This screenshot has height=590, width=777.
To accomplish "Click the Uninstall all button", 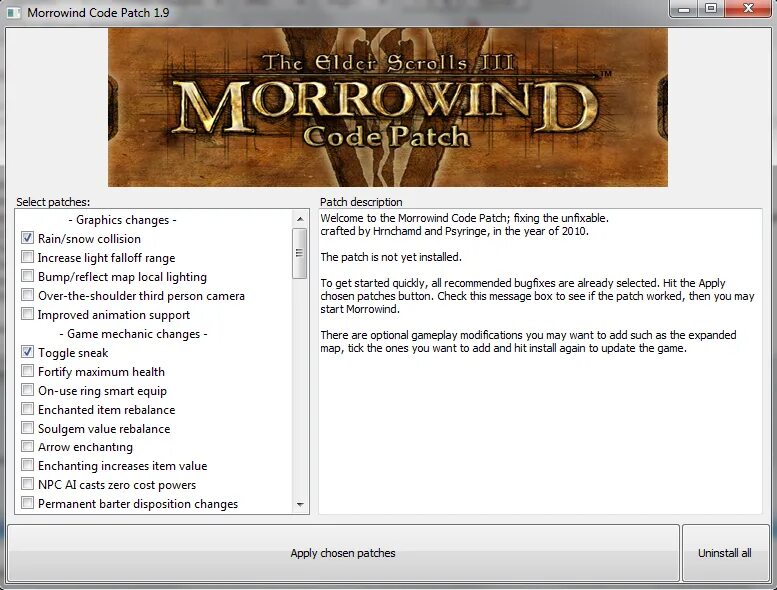I will 725,553.
